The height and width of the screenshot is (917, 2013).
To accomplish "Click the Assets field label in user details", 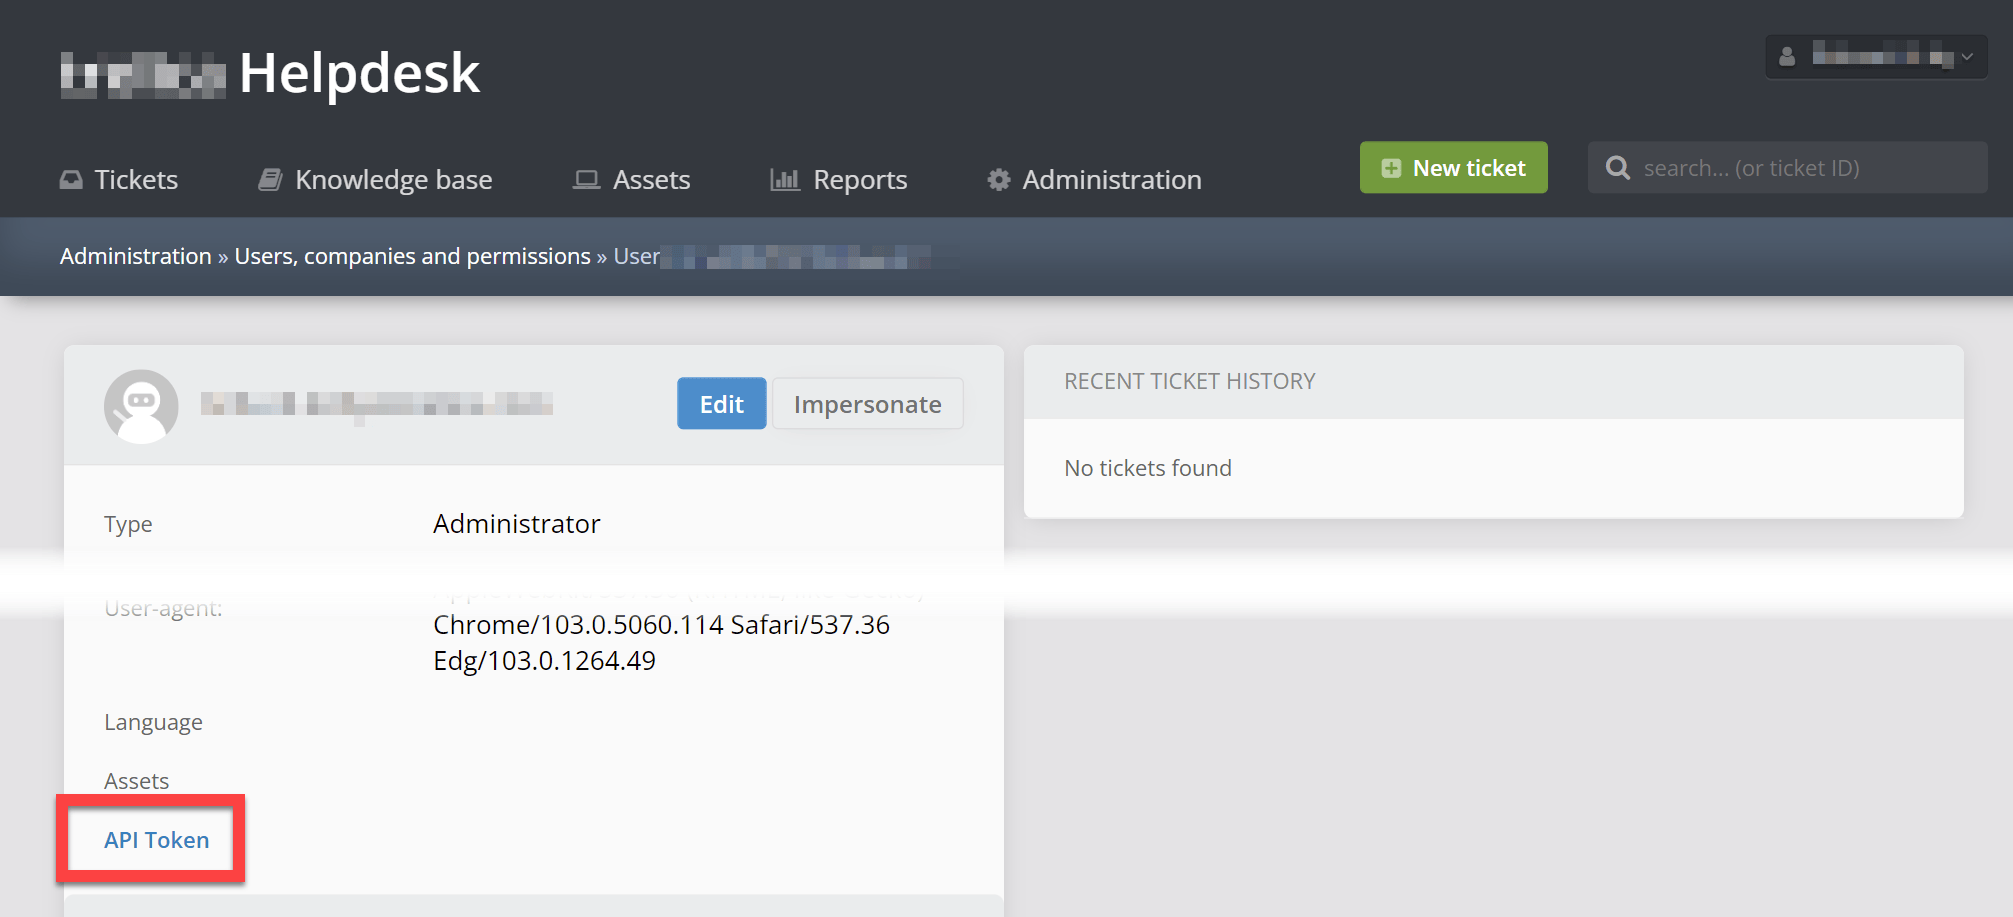I will tap(136, 781).
